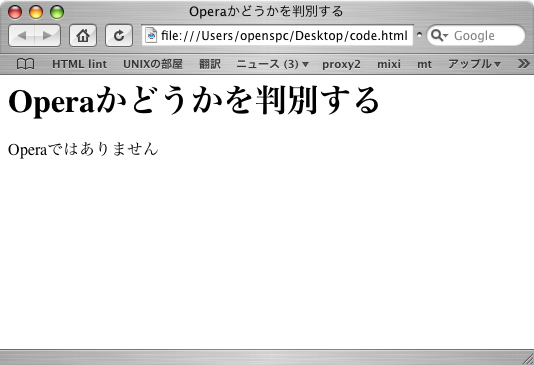Viewport: 534px width, 365px height.
Task: Close the window with the red button
Action: [15, 12]
